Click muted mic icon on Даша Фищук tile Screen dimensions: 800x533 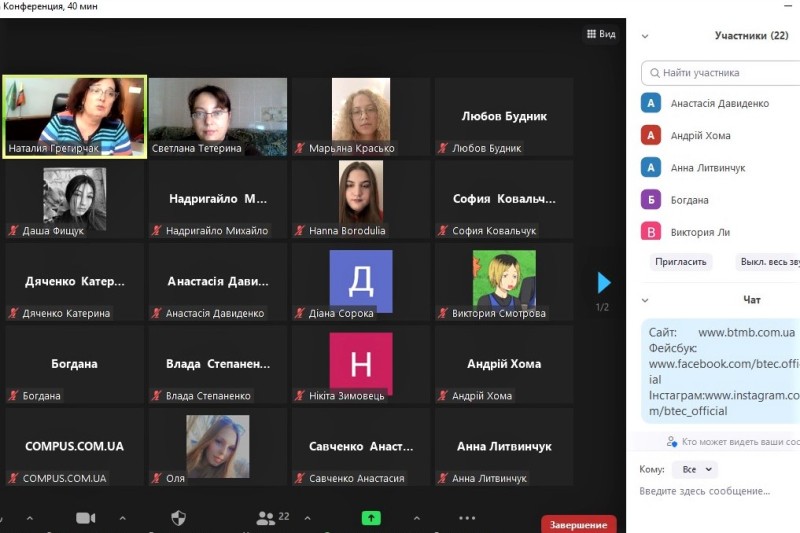[13, 231]
